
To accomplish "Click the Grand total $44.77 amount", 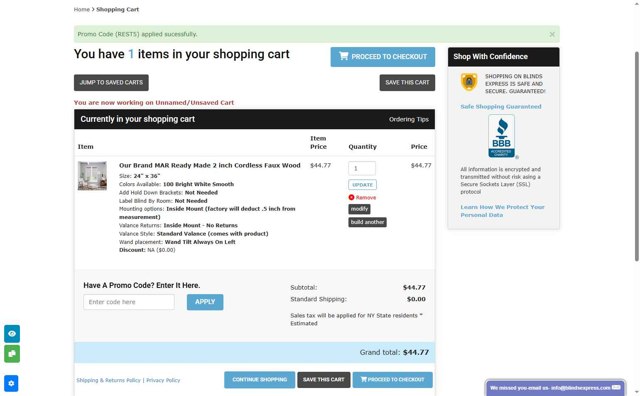I will pyautogui.click(x=416, y=352).
